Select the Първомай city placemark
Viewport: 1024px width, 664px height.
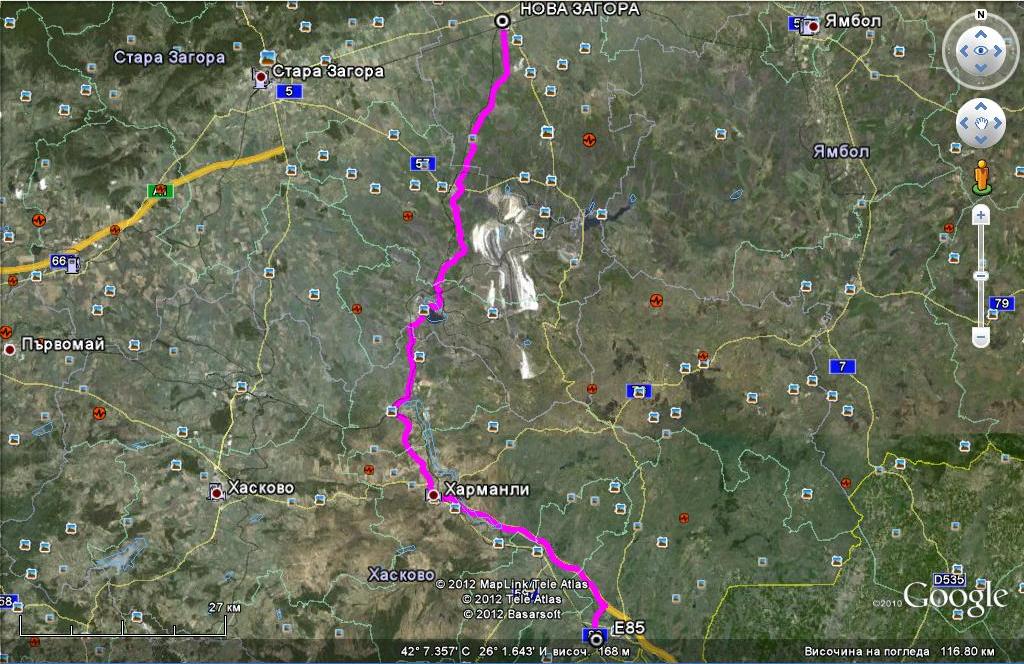[10, 350]
